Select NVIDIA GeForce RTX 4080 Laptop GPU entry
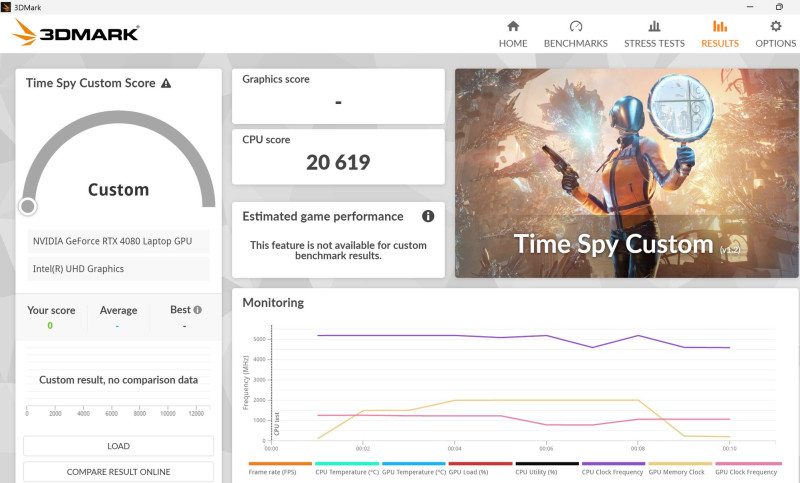Screen dimensions: 800x483 tap(118, 241)
